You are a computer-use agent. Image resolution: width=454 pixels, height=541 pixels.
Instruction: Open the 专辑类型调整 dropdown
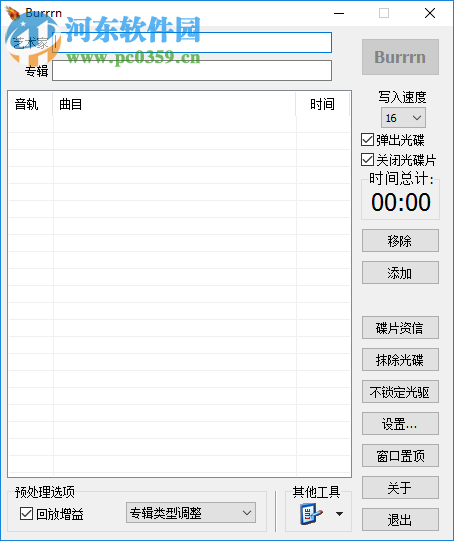[x=191, y=513]
